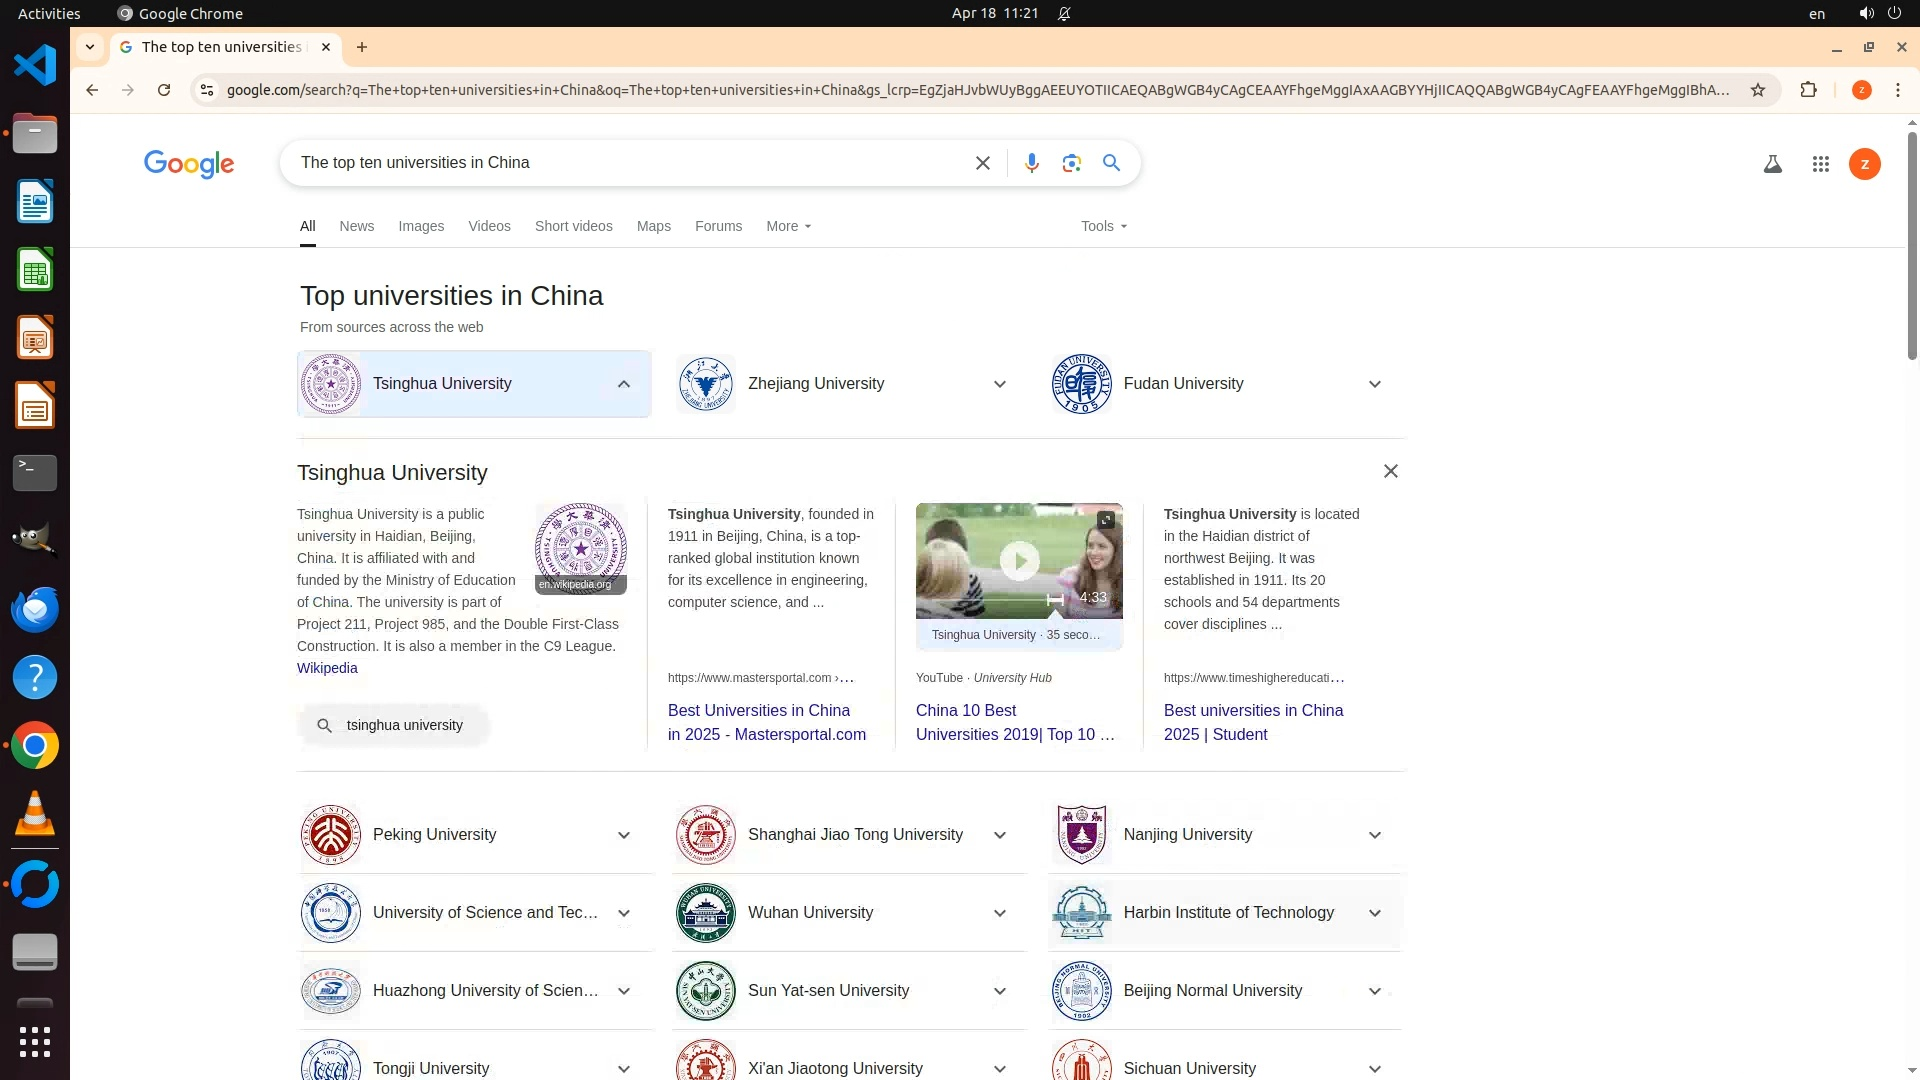Screen dimensions: 1920x1080
Task: Open Best Universities Mastersportal.com result
Action: [766, 722]
